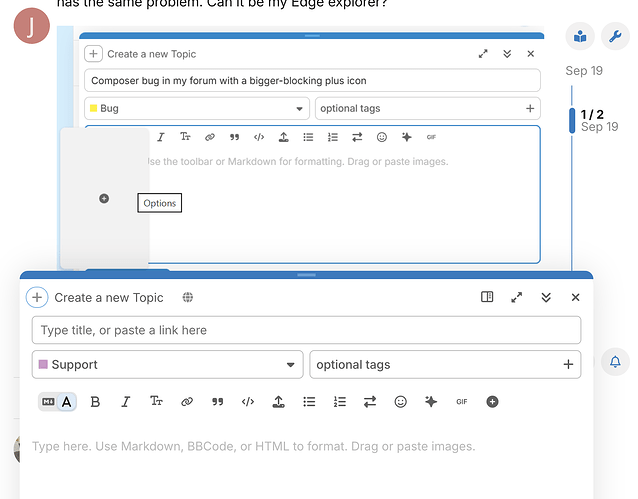Add bulleted list in bottom composer
This screenshot has height=499, width=638.
pyautogui.click(x=309, y=402)
